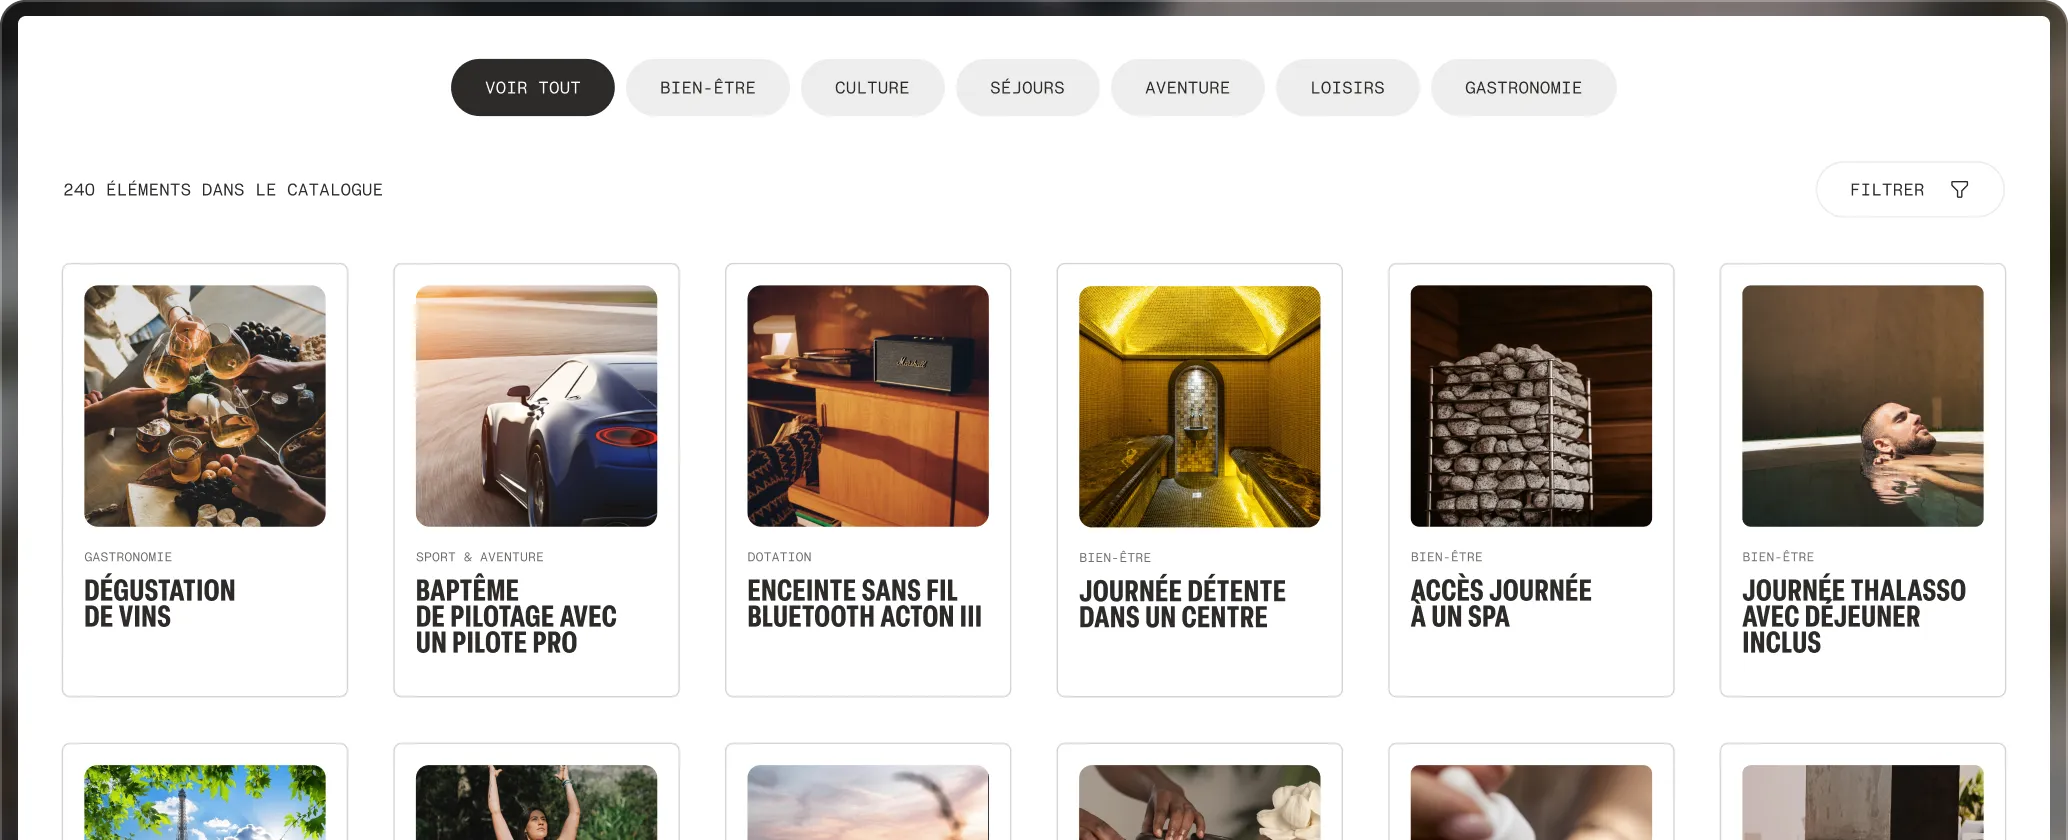Viewport: 2068px width, 840px height.
Task: Select the VOIR TOUT filter tab
Action: pyautogui.click(x=532, y=88)
